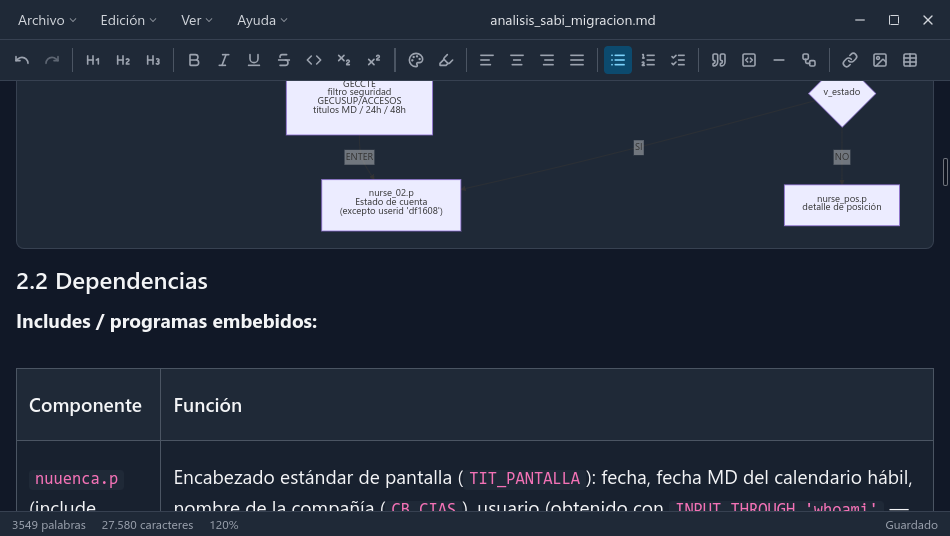This screenshot has width=950, height=536.
Task: Click the Redo icon
Action: [x=52, y=60]
